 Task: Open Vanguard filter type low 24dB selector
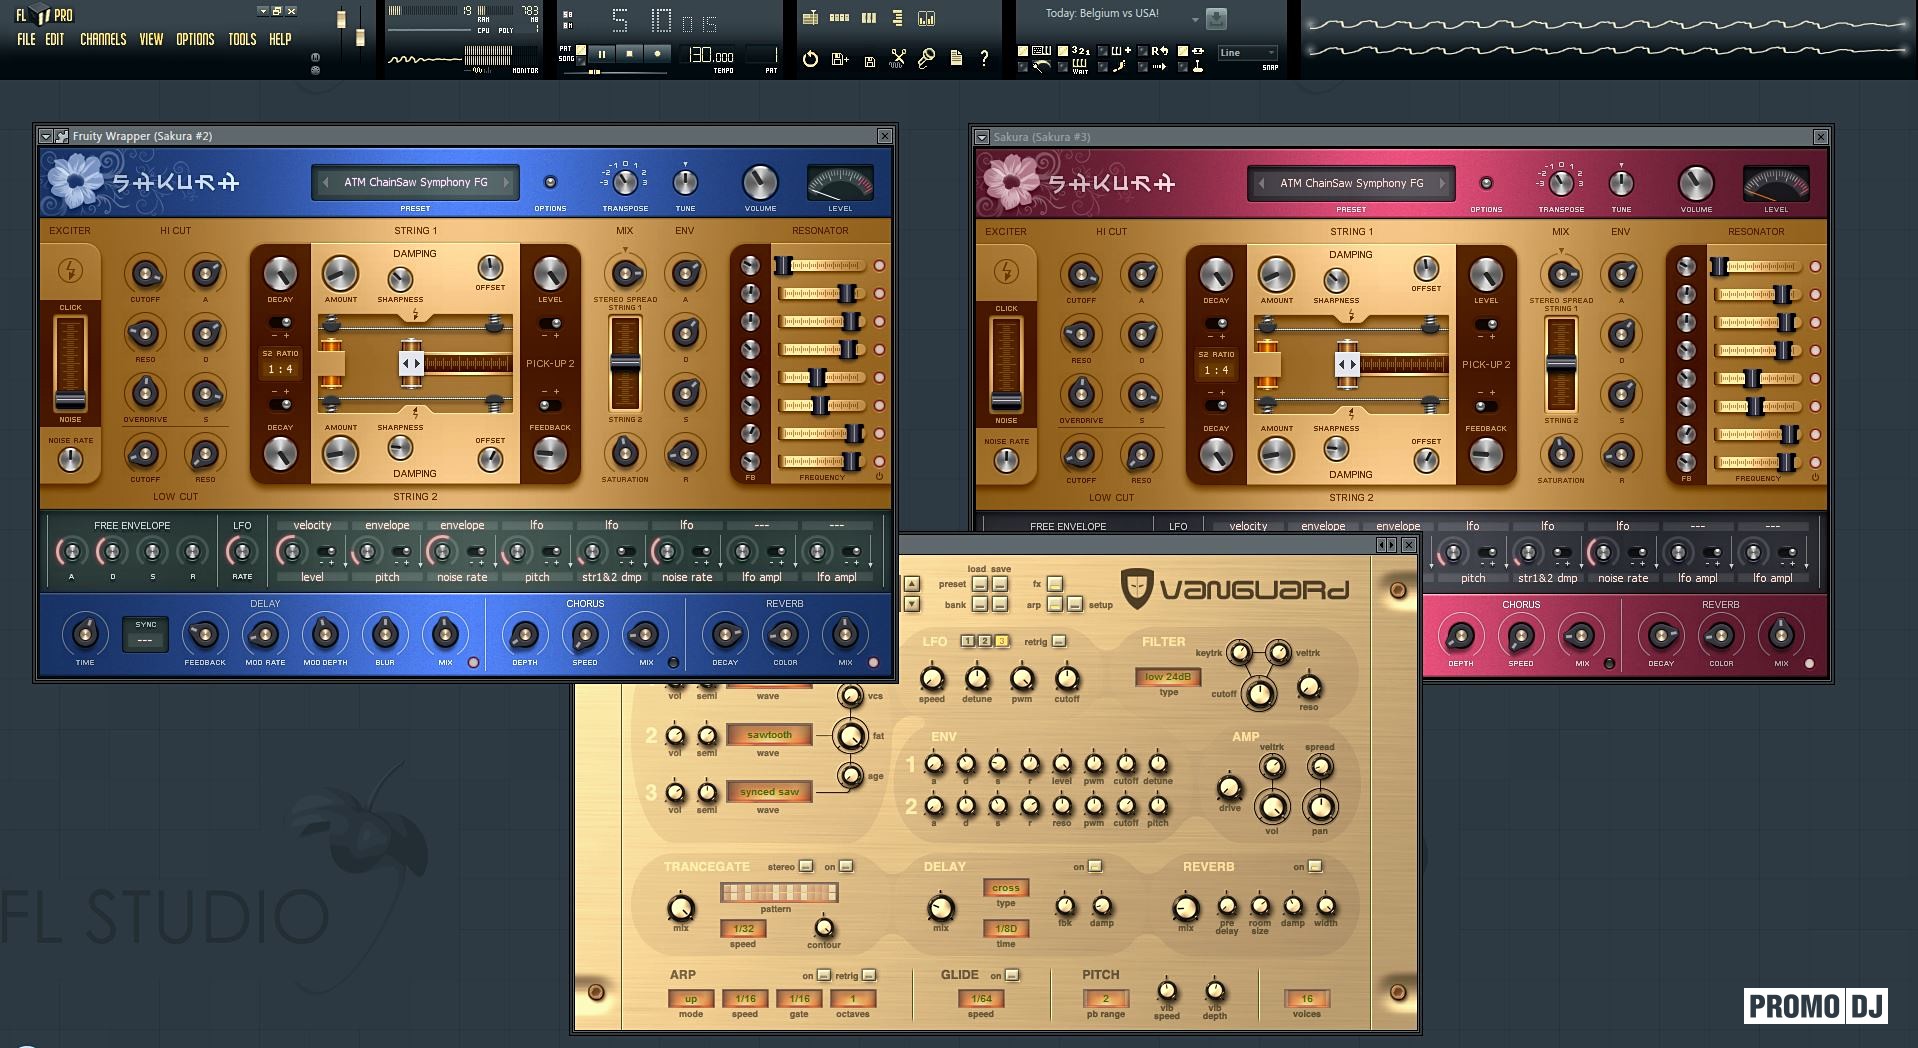1167,677
